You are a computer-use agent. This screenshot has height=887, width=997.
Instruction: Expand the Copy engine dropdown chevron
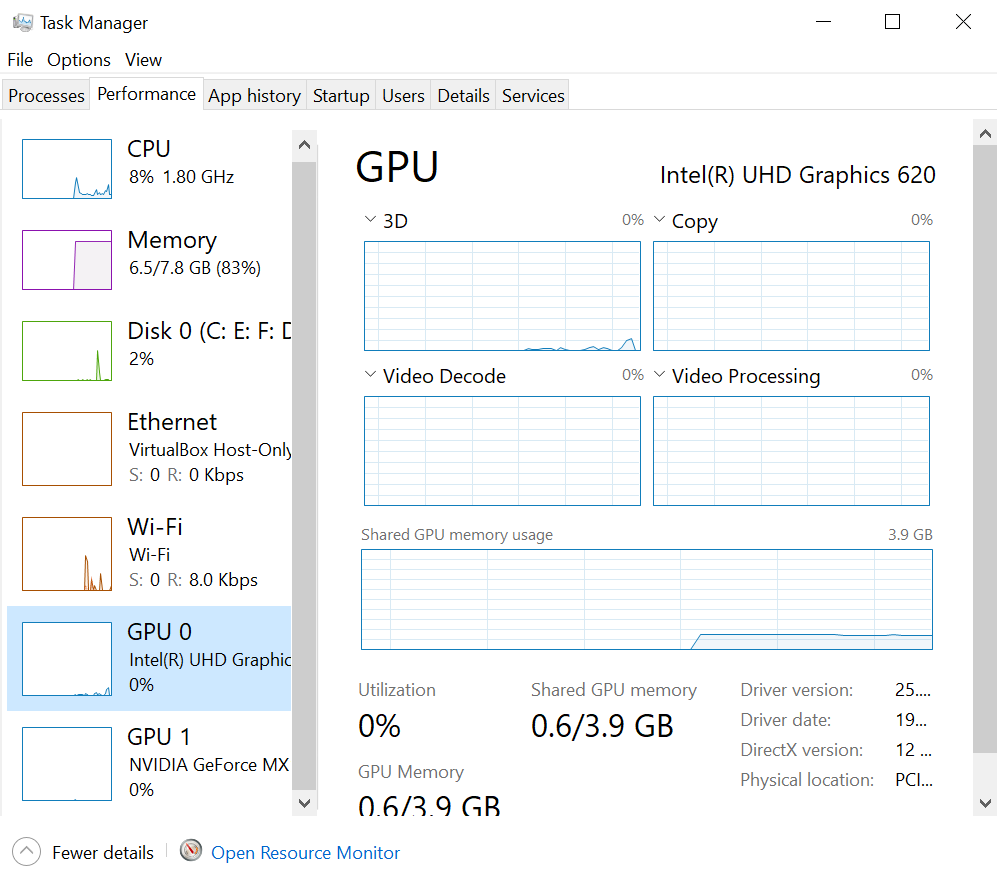tap(659, 219)
